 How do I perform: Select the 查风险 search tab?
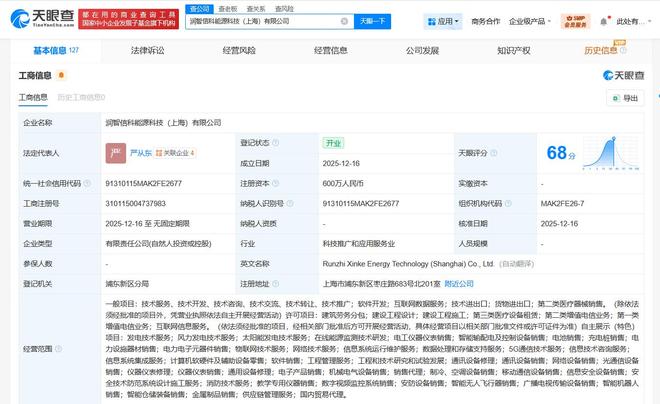pos(284,9)
